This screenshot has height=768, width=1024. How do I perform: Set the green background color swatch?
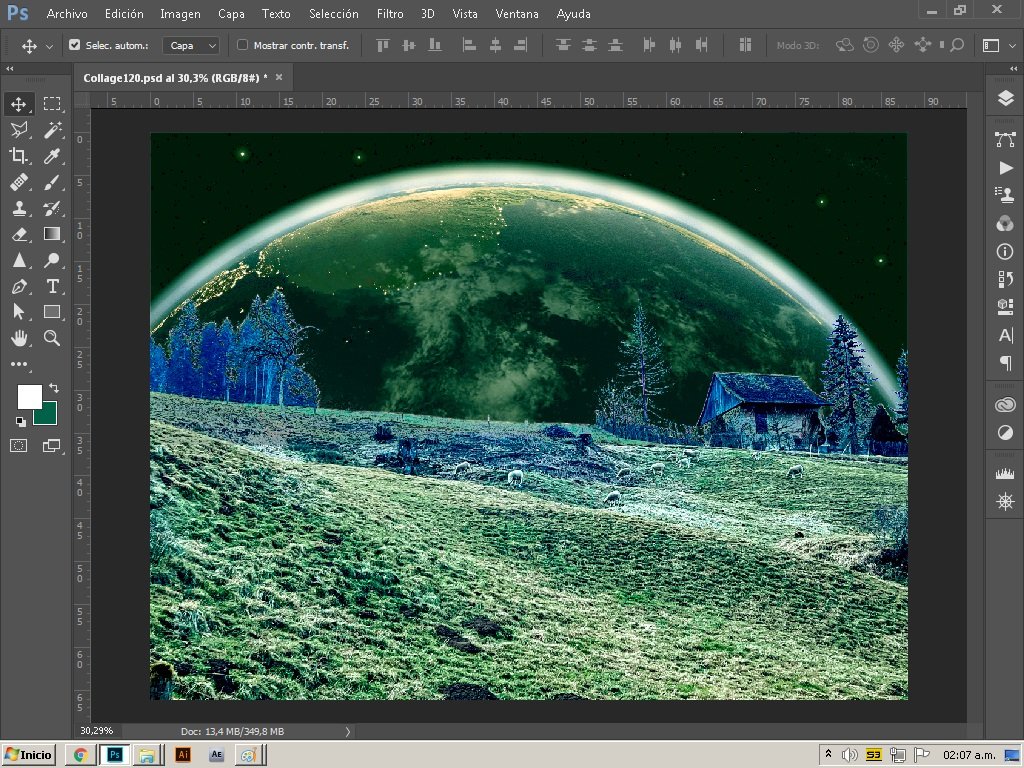49,416
